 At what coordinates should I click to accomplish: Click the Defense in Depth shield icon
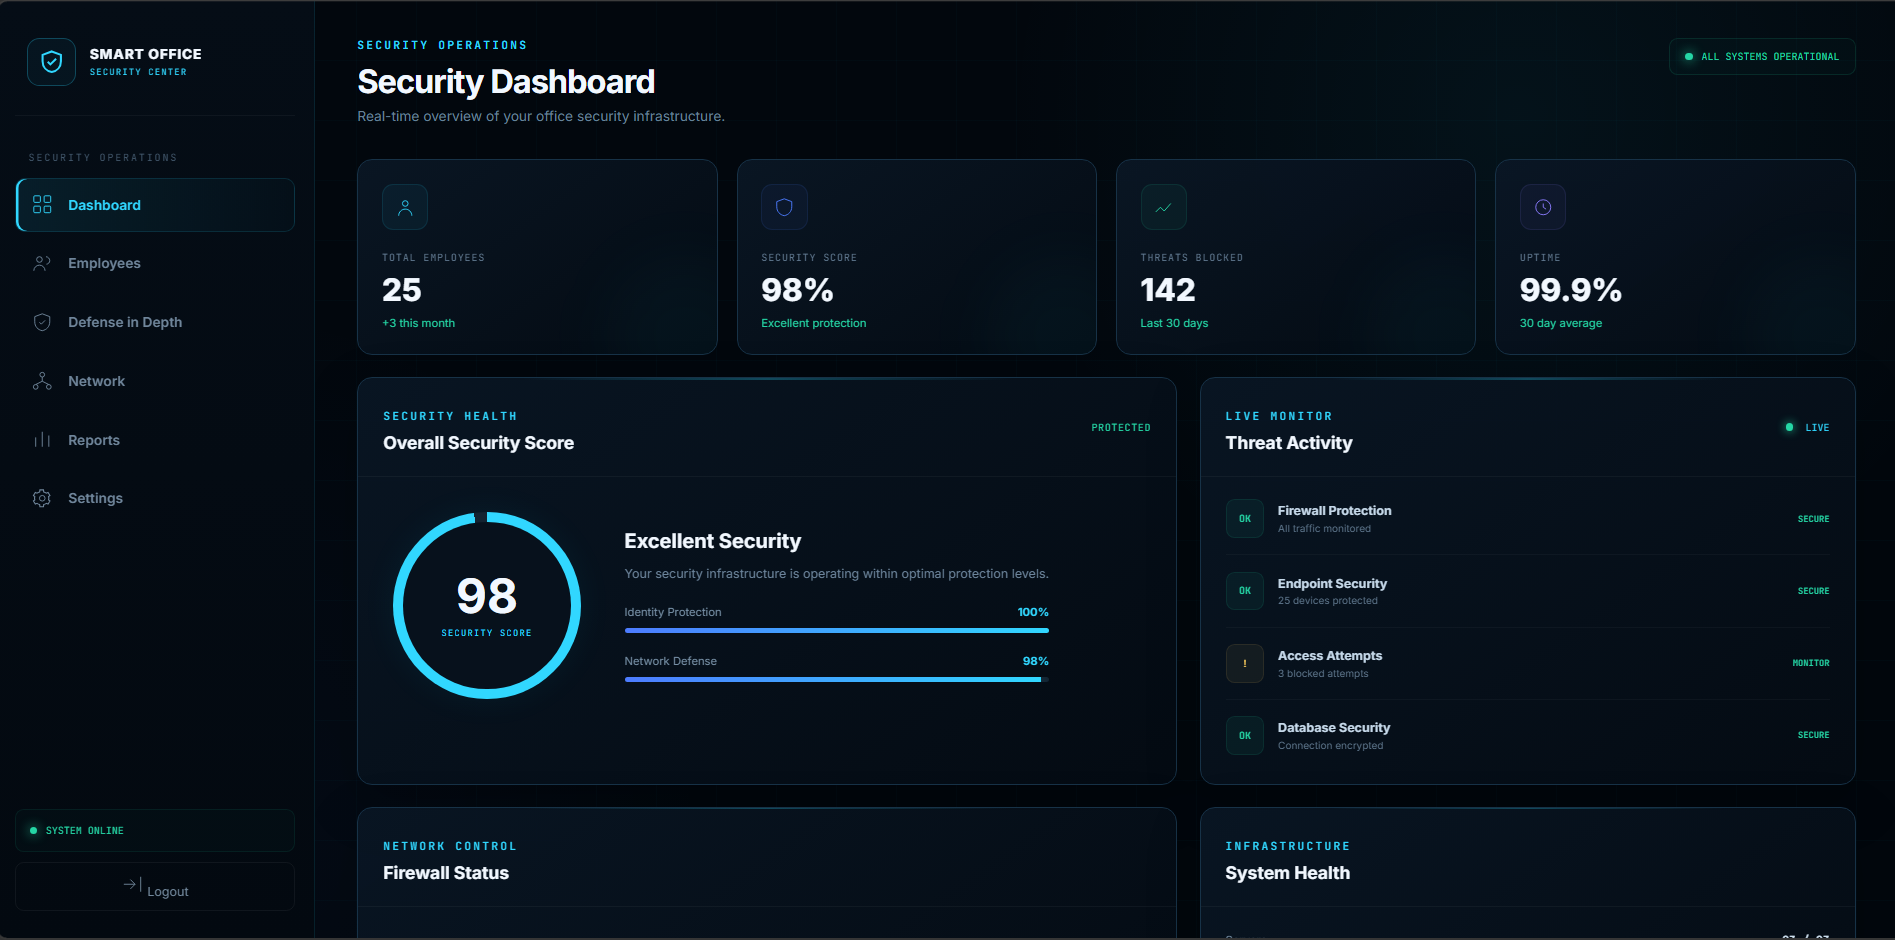click(x=42, y=322)
